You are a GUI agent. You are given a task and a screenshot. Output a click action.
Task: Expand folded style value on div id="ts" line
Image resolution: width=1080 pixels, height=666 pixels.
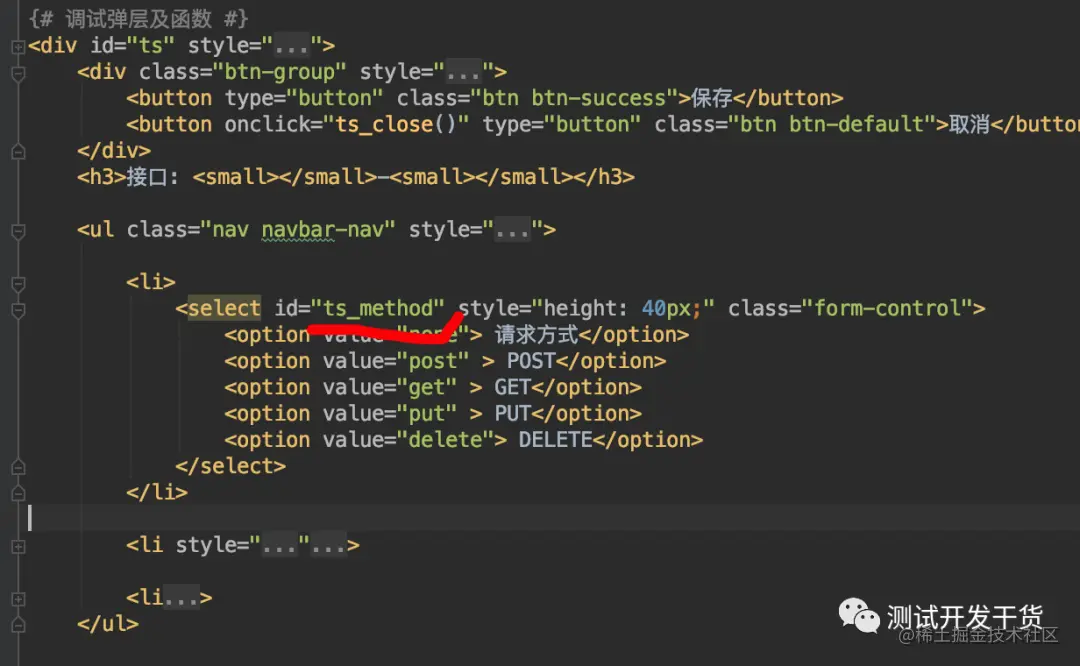coord(291,46)
